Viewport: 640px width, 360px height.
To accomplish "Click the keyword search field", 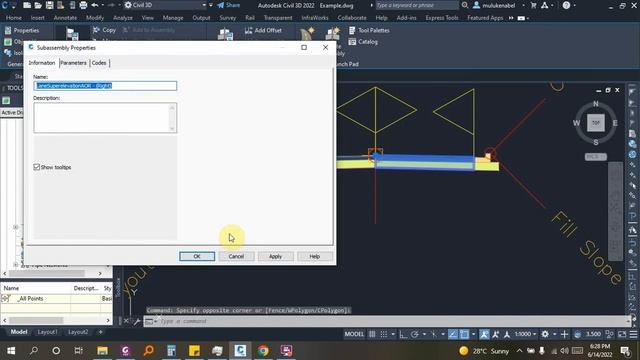I will click(x=416, y=5).
